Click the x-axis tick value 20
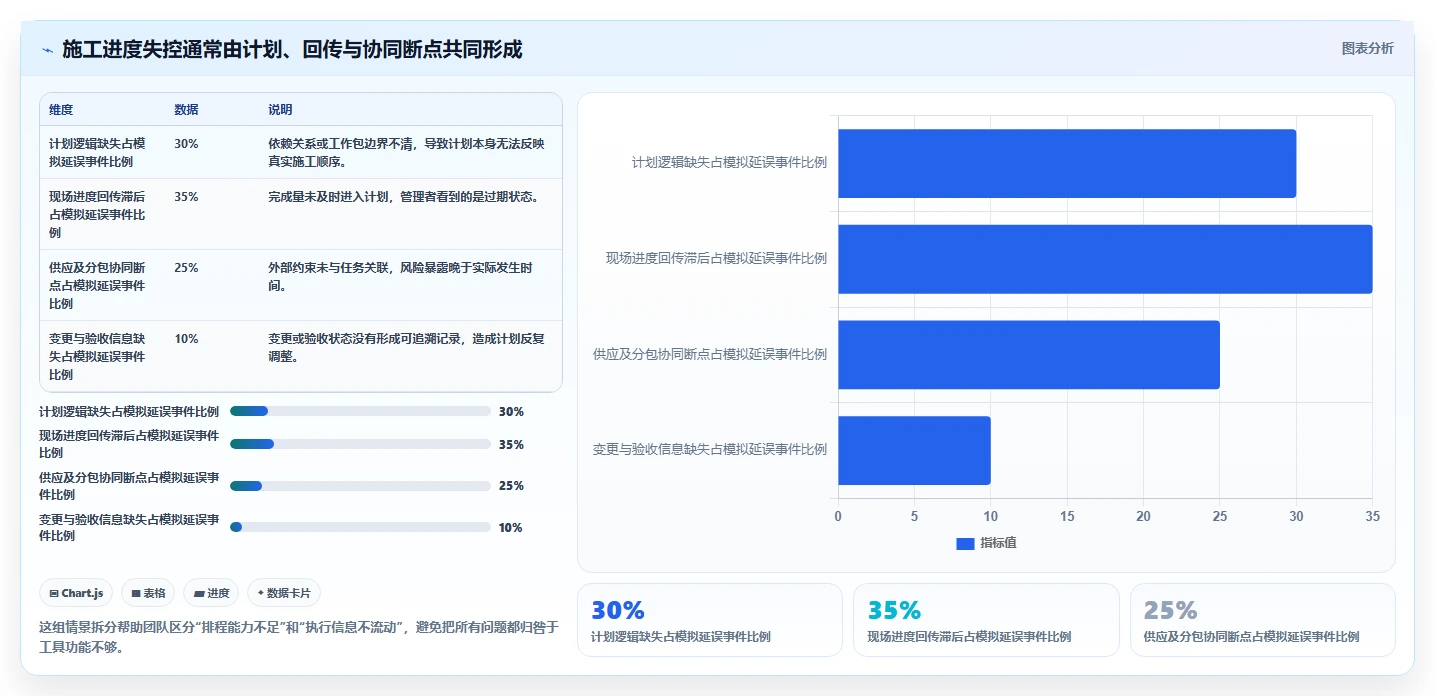 [x=1143, y=516]
